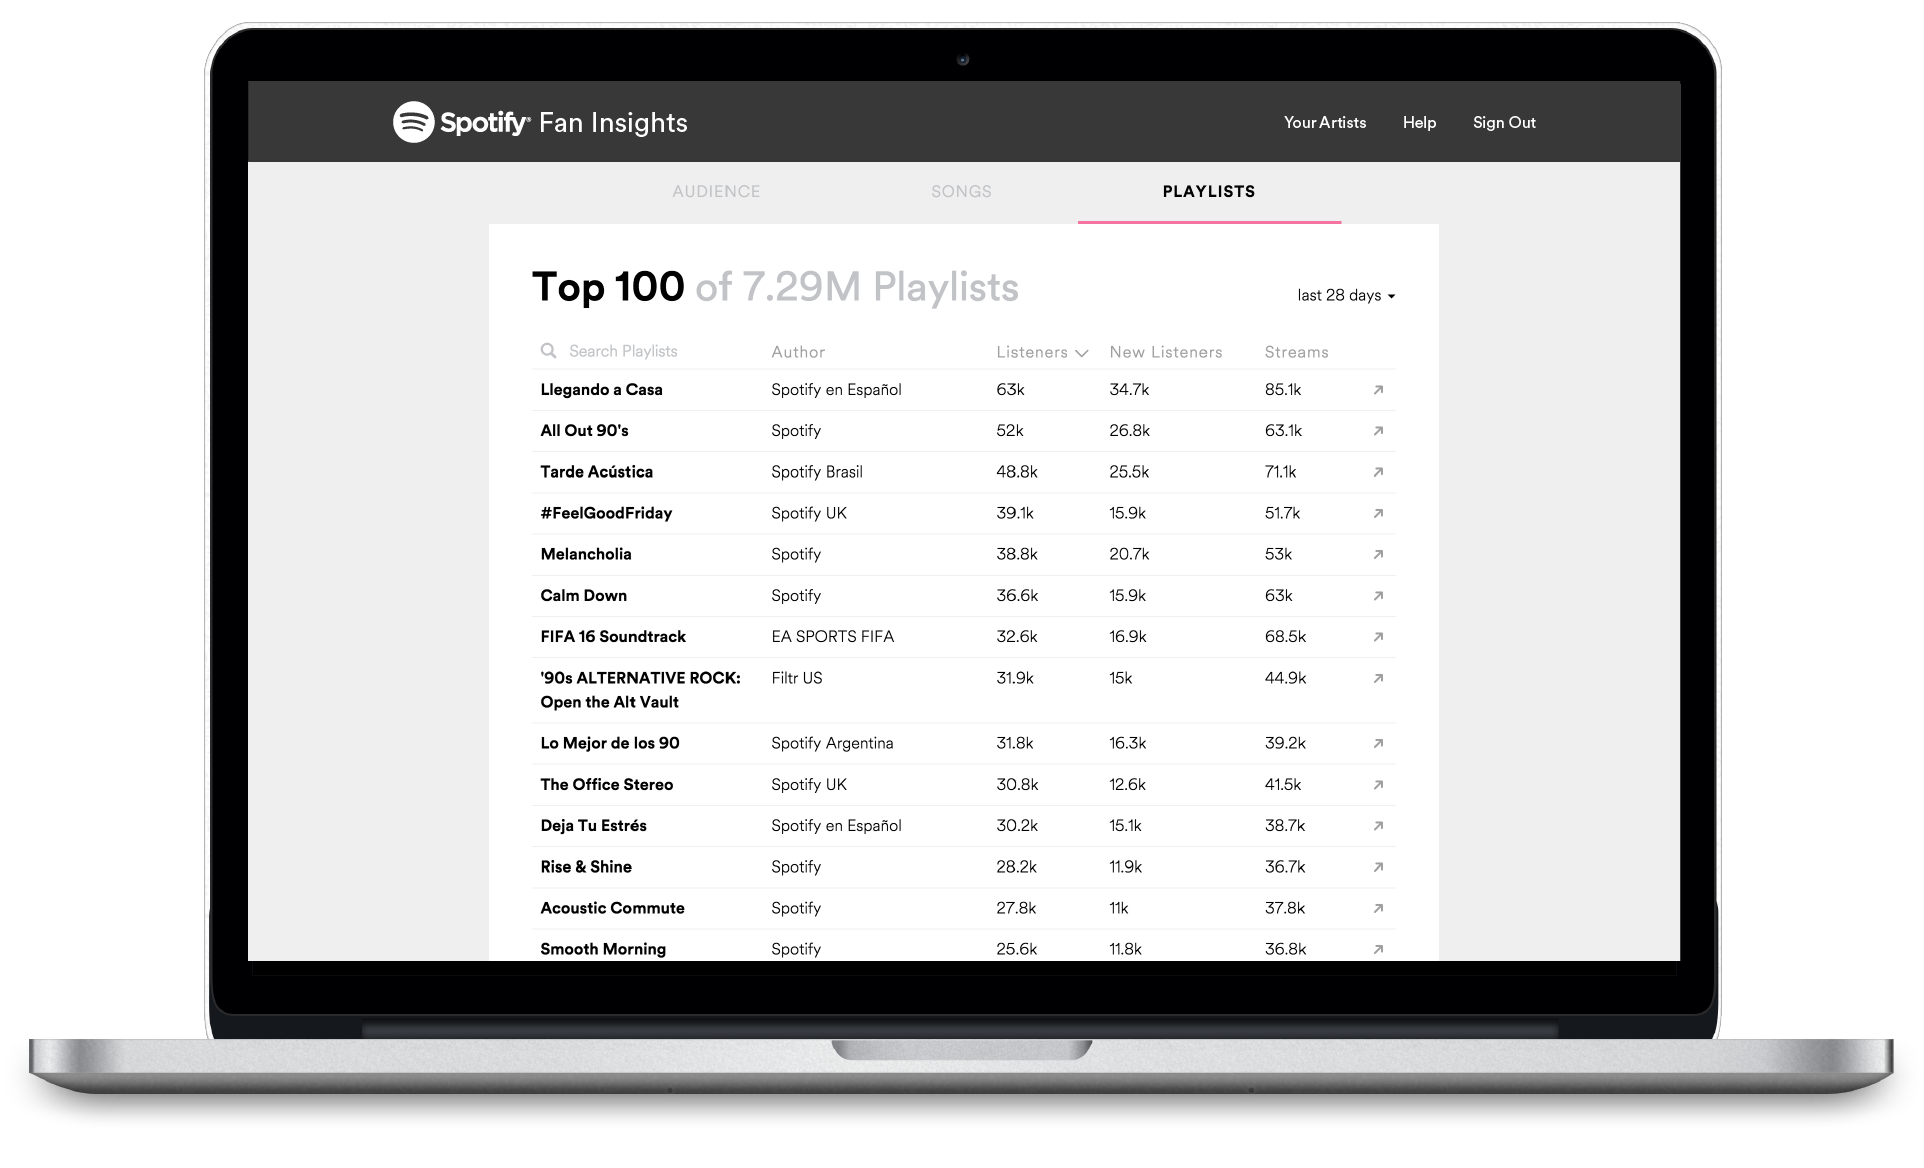
Task: Open Tarde Acústica external link arrow
Action: click(x=1378, y=472)
